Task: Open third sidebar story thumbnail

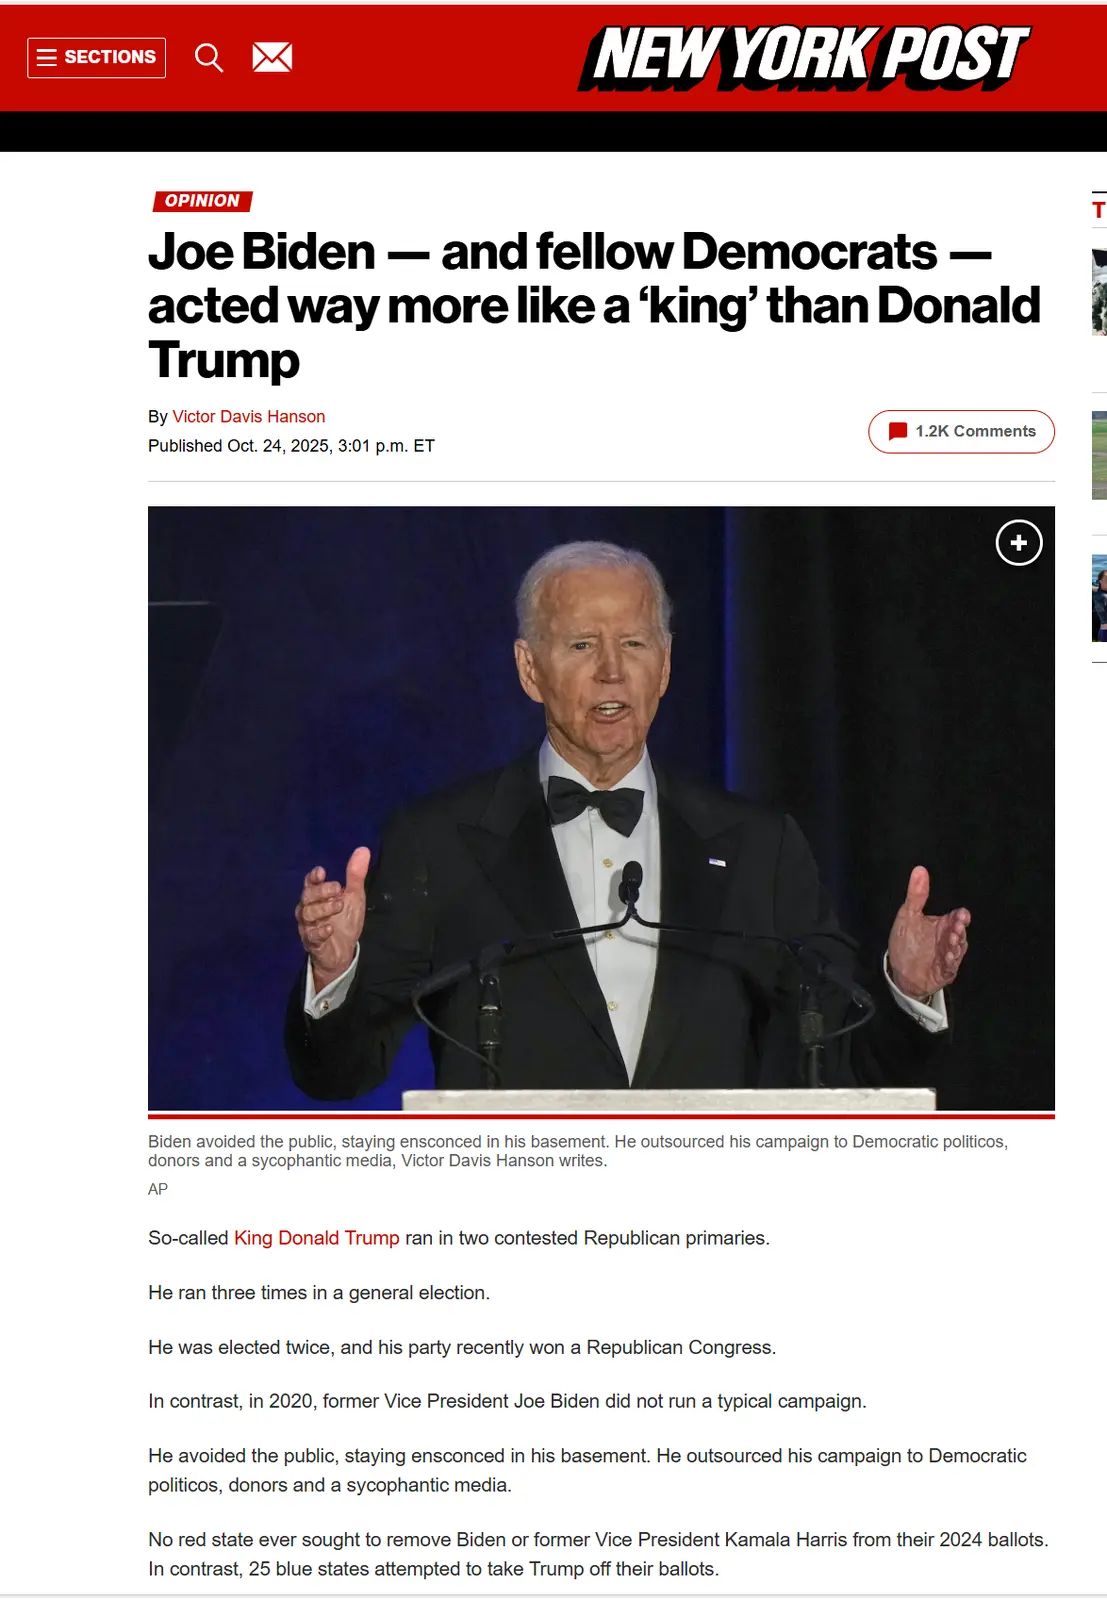Action: (1099, 598)
